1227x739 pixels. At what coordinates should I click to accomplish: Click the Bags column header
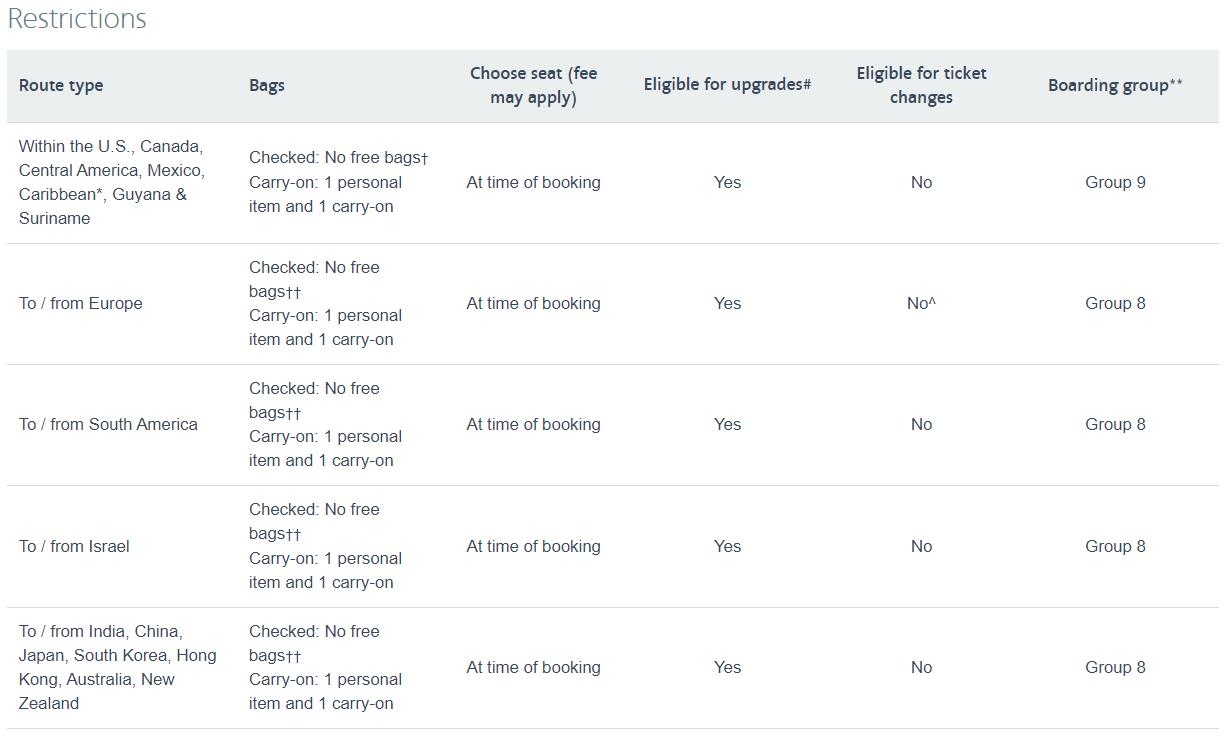pyautogui.click(x=267, y=86)
